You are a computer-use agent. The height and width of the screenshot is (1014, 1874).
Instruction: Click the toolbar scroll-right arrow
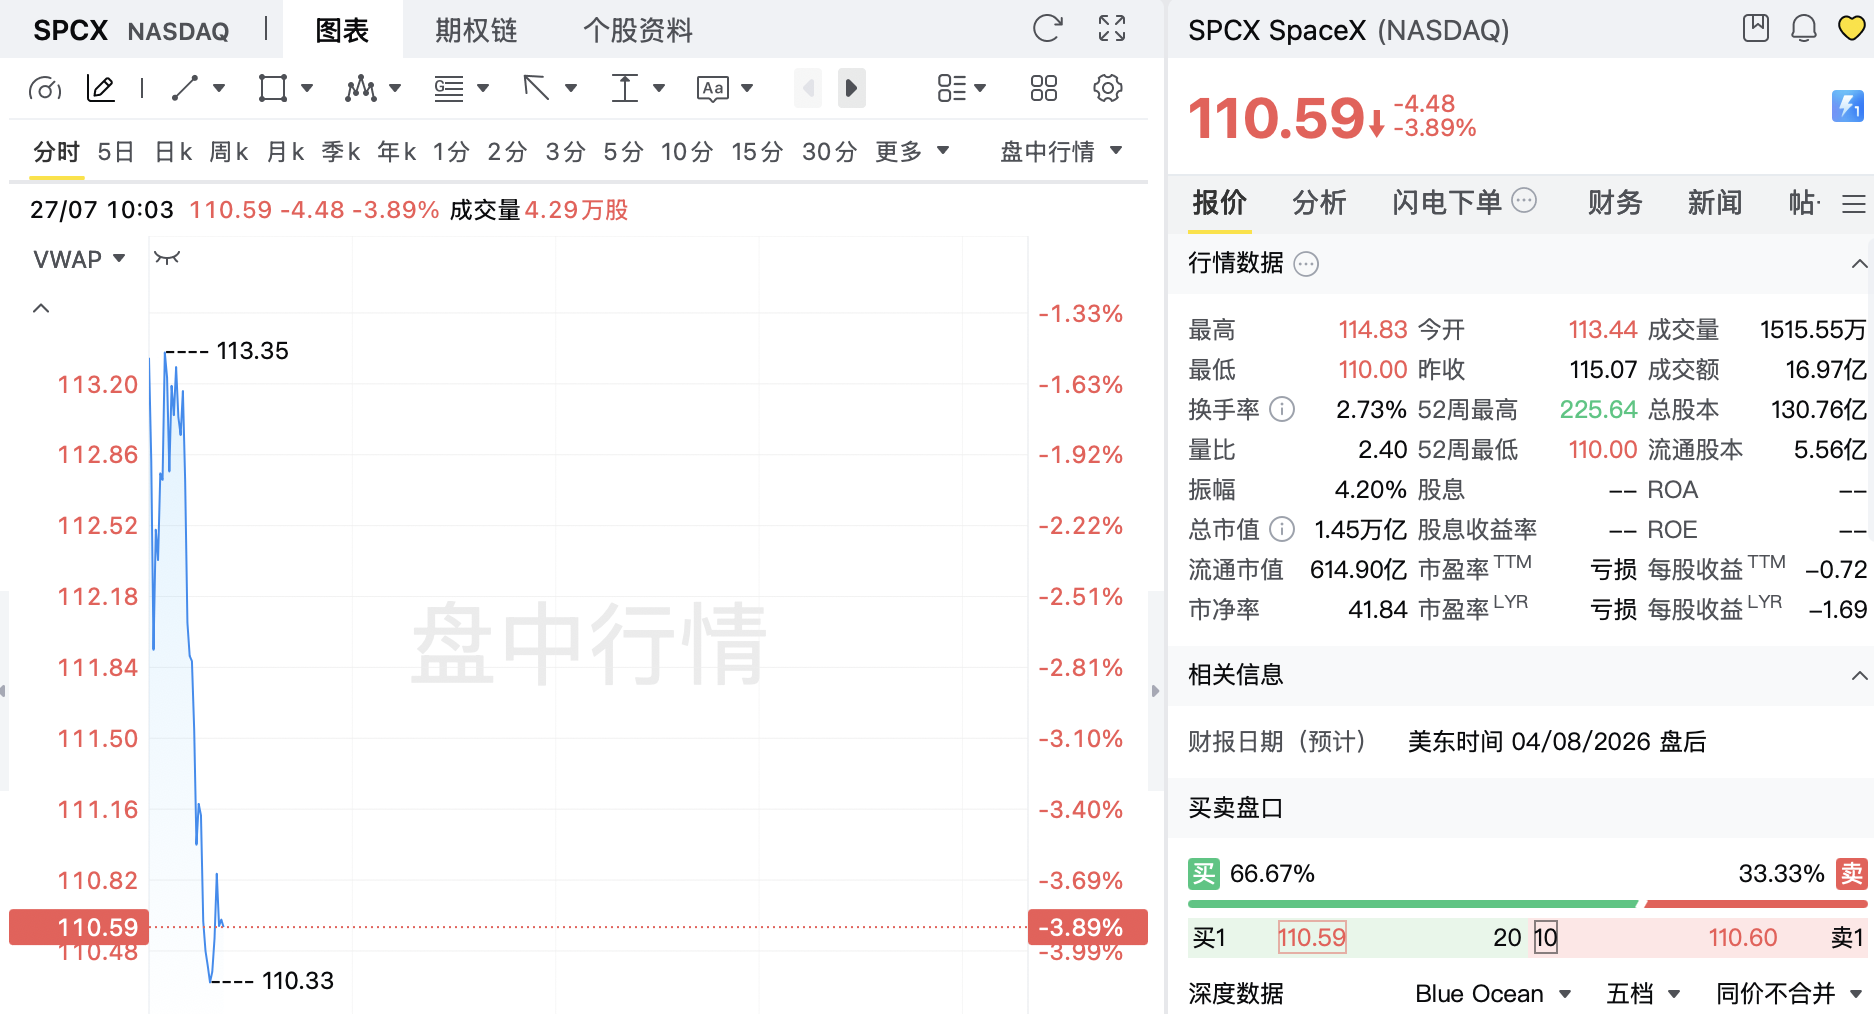[851, 88]
